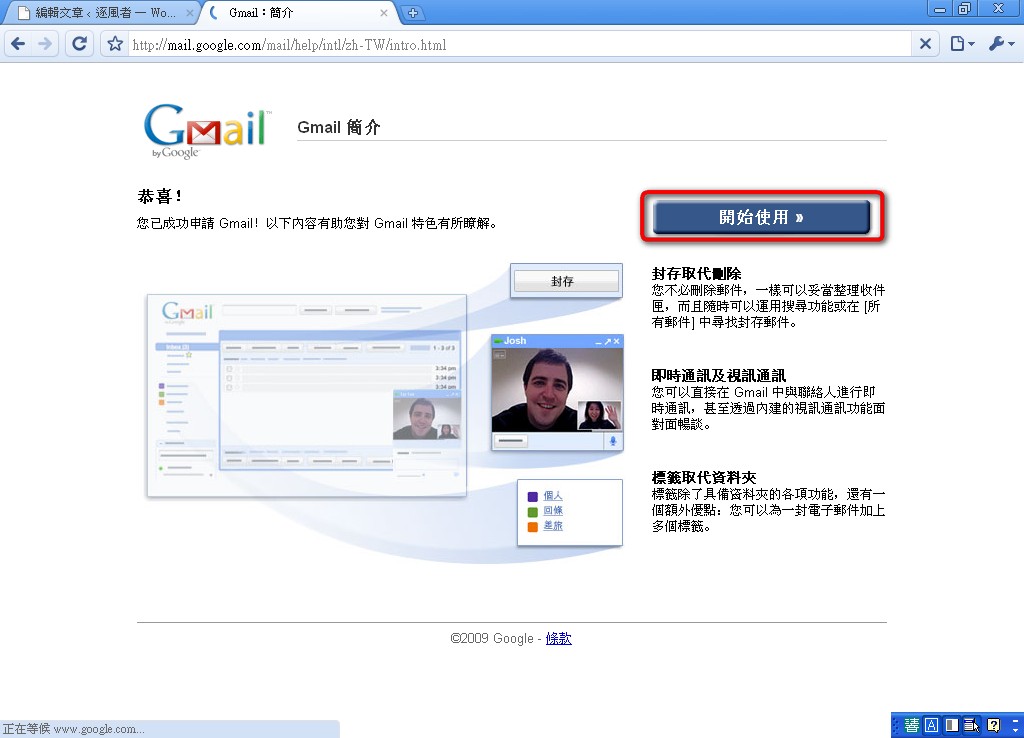The width and height of the screenshot is (1024, 738).
Task: Click the Gmail 簡介 page title
Action: coord(338,127)
